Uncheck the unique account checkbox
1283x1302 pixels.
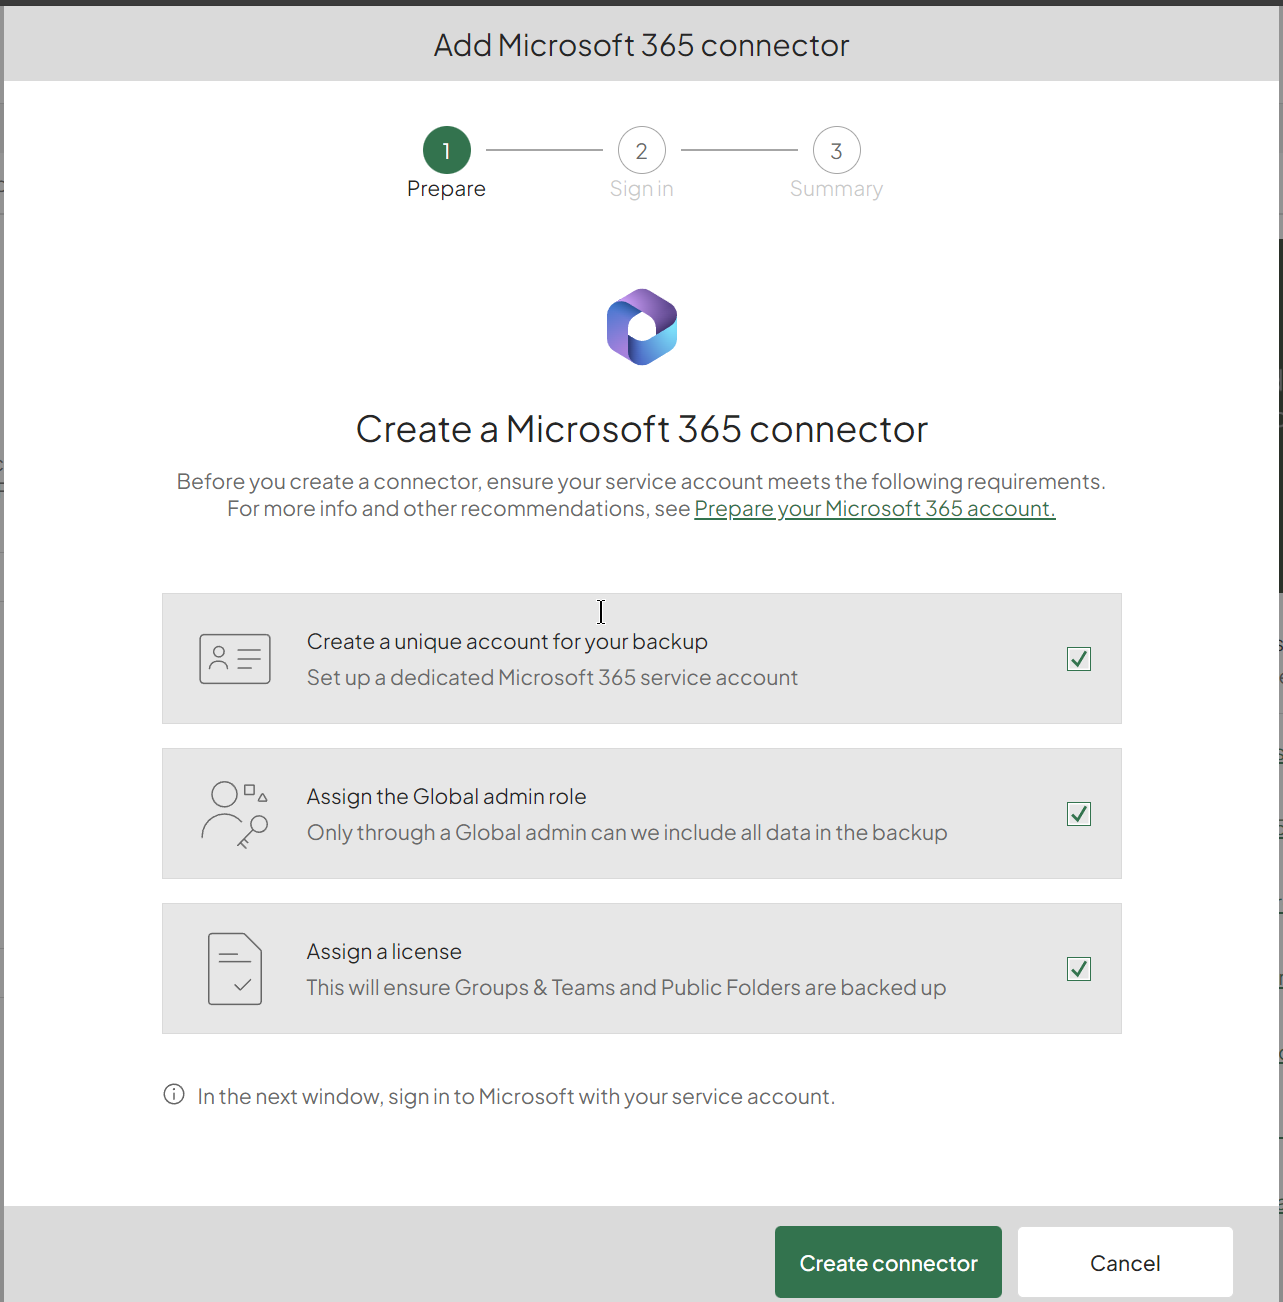pos(1078,659)
